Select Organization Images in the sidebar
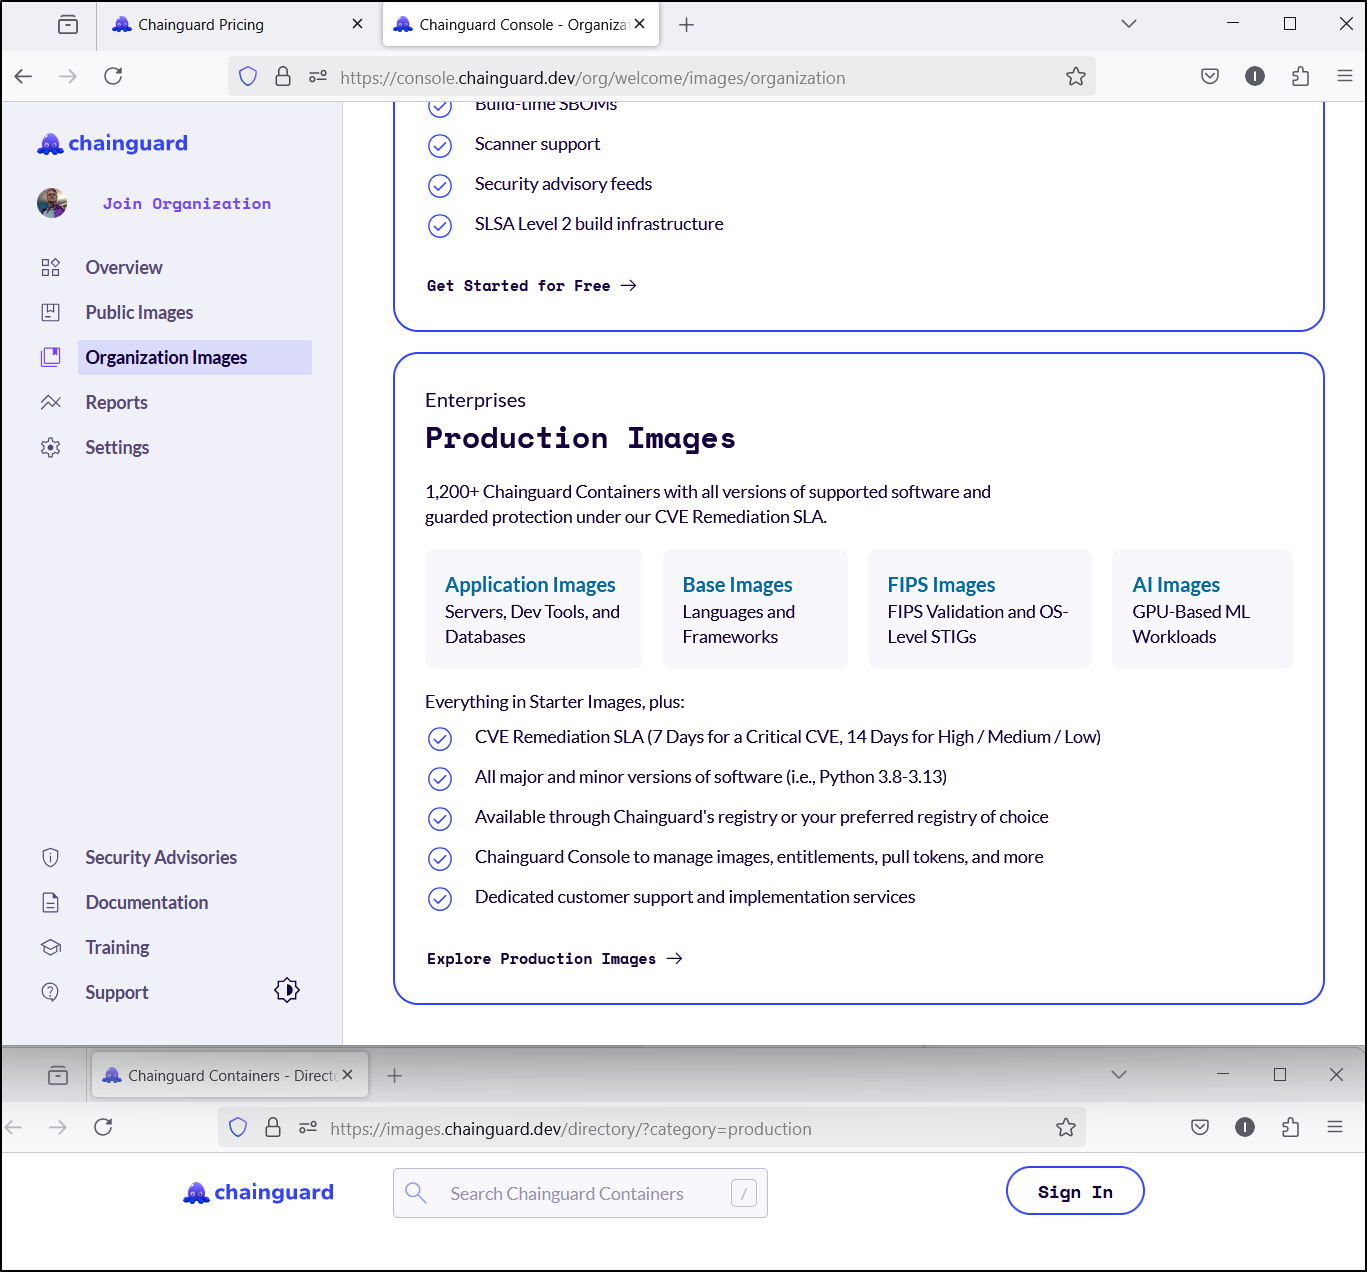 pyautogui.click(x=195, y=358)
